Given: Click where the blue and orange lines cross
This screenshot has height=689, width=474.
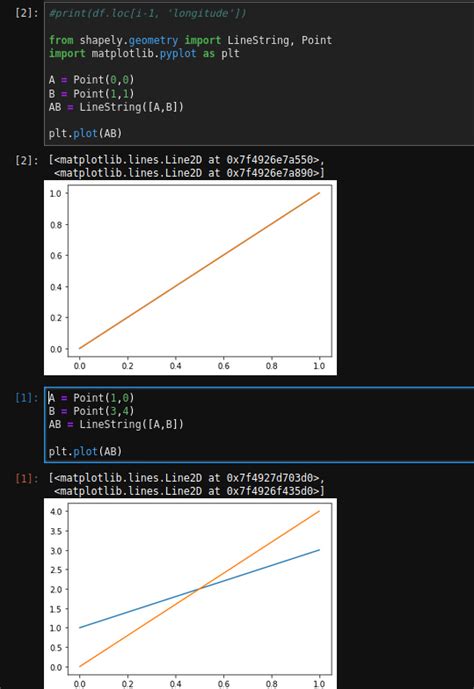Looking at the screenshot, I should [199, 588].
